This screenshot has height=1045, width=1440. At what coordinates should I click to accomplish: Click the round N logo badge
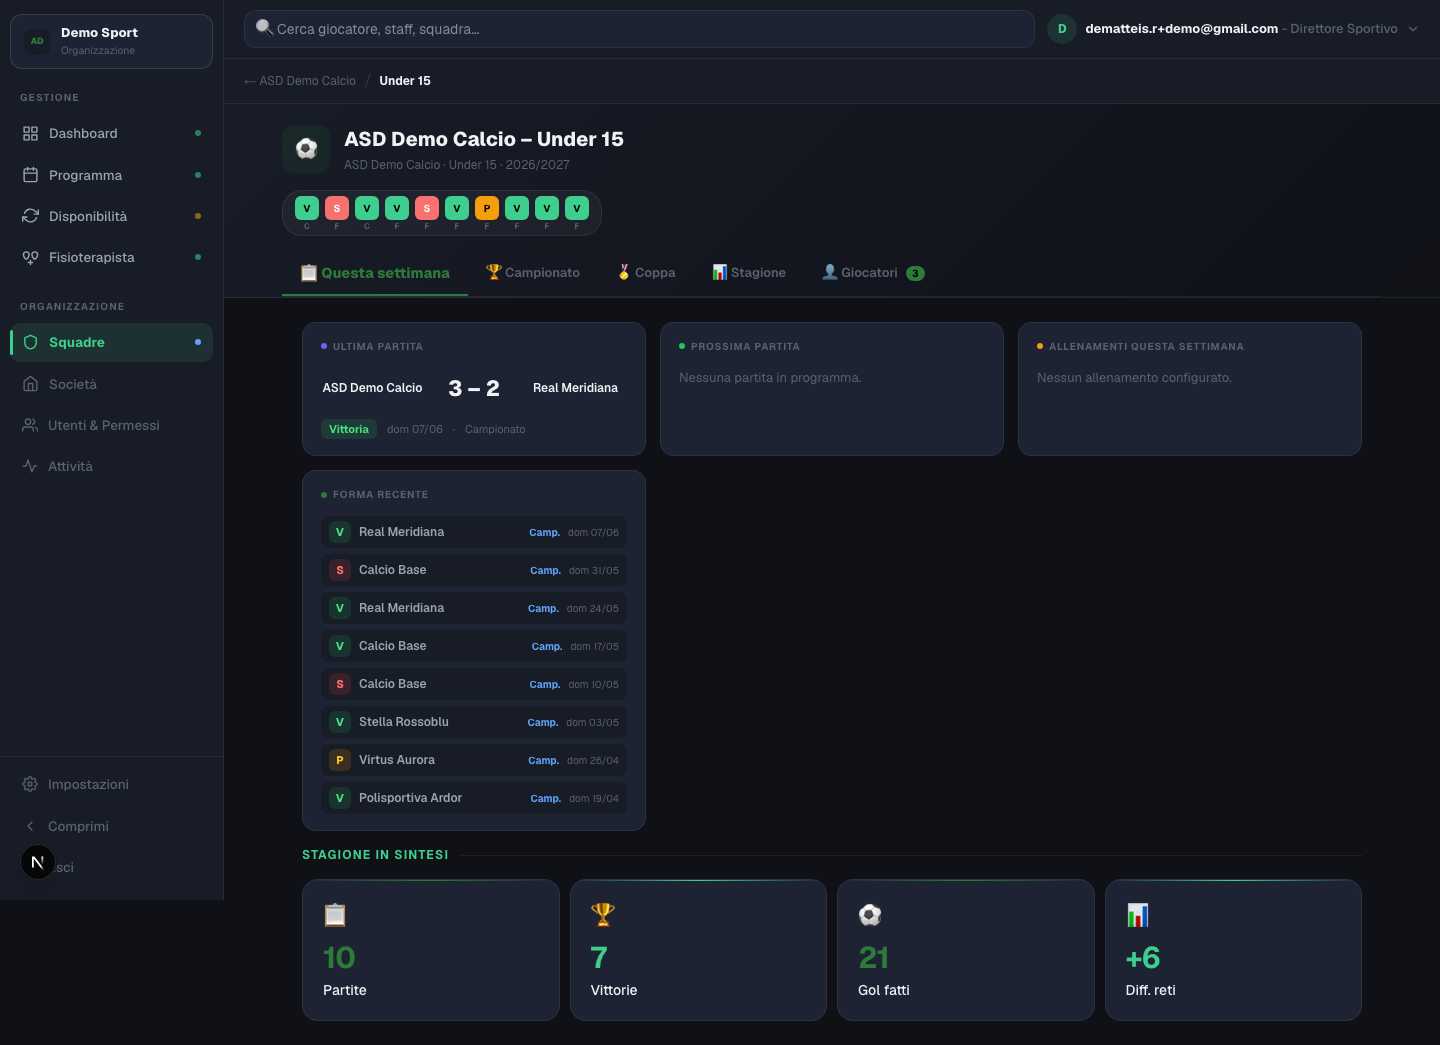coord(38,862)
